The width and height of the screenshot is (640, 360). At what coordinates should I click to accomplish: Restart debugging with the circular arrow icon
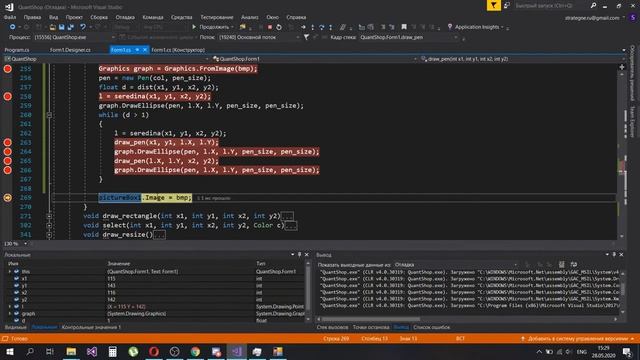pyautogui.click(x=279, y=27)
